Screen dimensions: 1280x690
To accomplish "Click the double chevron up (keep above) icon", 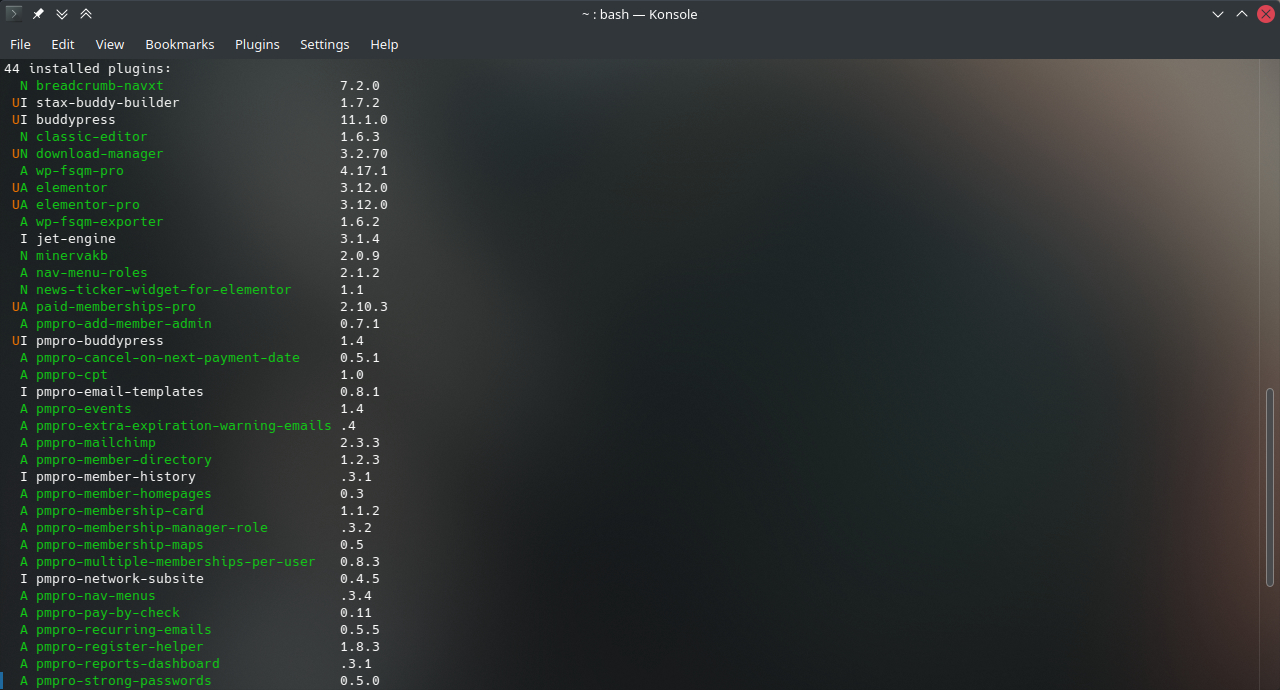I will [x=86, y=14].
